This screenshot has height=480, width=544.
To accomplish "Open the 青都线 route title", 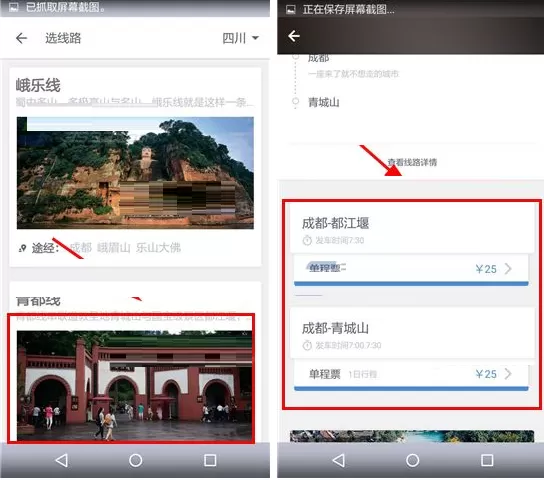I will pos(38,301).
